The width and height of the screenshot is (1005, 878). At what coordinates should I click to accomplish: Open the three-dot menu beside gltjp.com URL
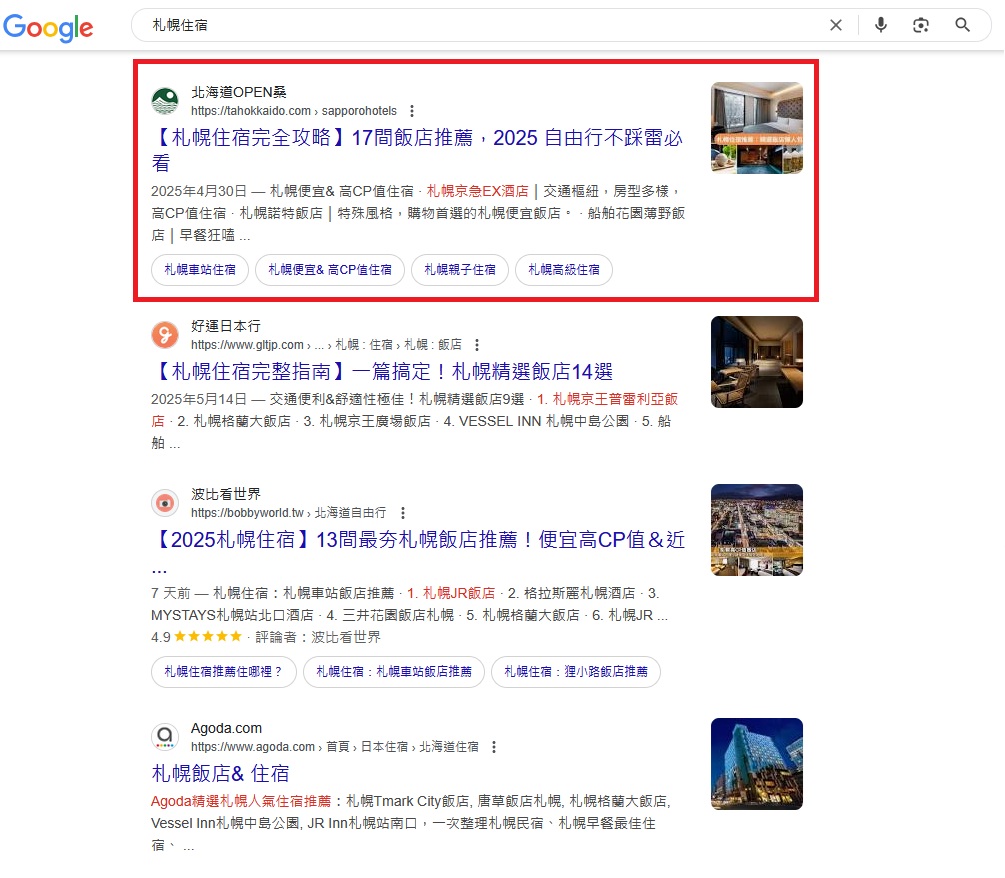477,345
